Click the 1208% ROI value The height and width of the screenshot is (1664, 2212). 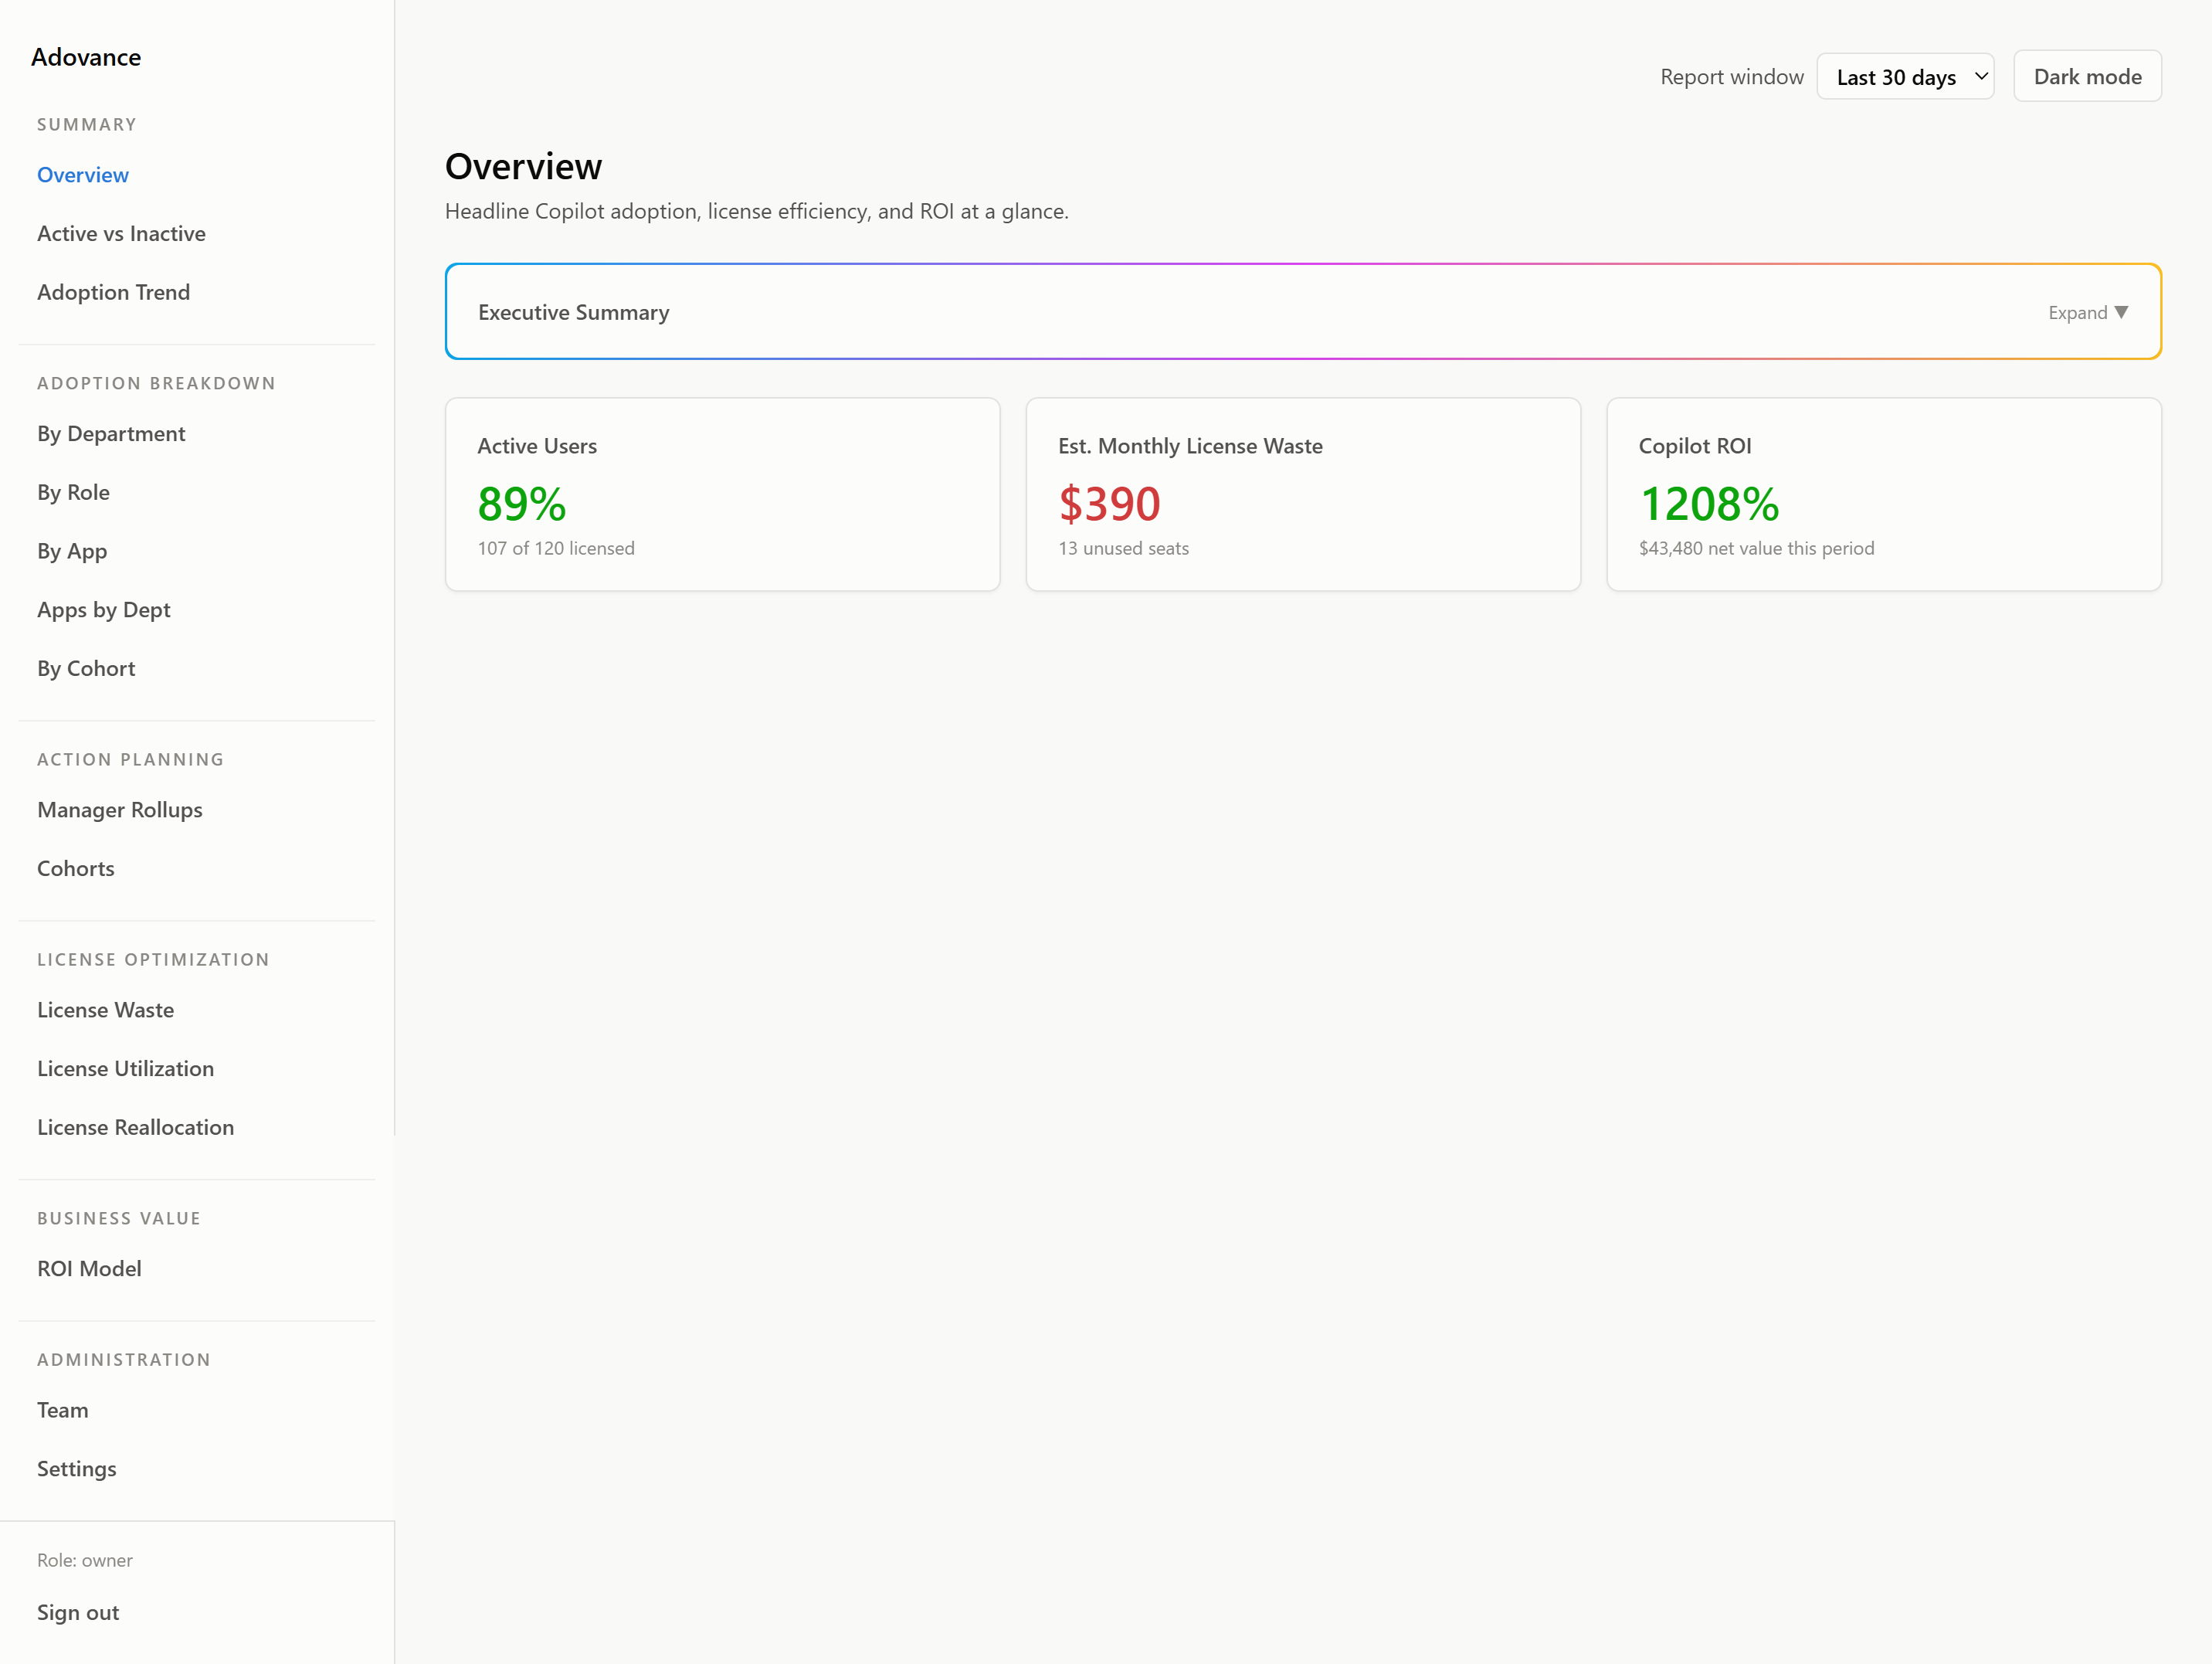click(1709, 503)
